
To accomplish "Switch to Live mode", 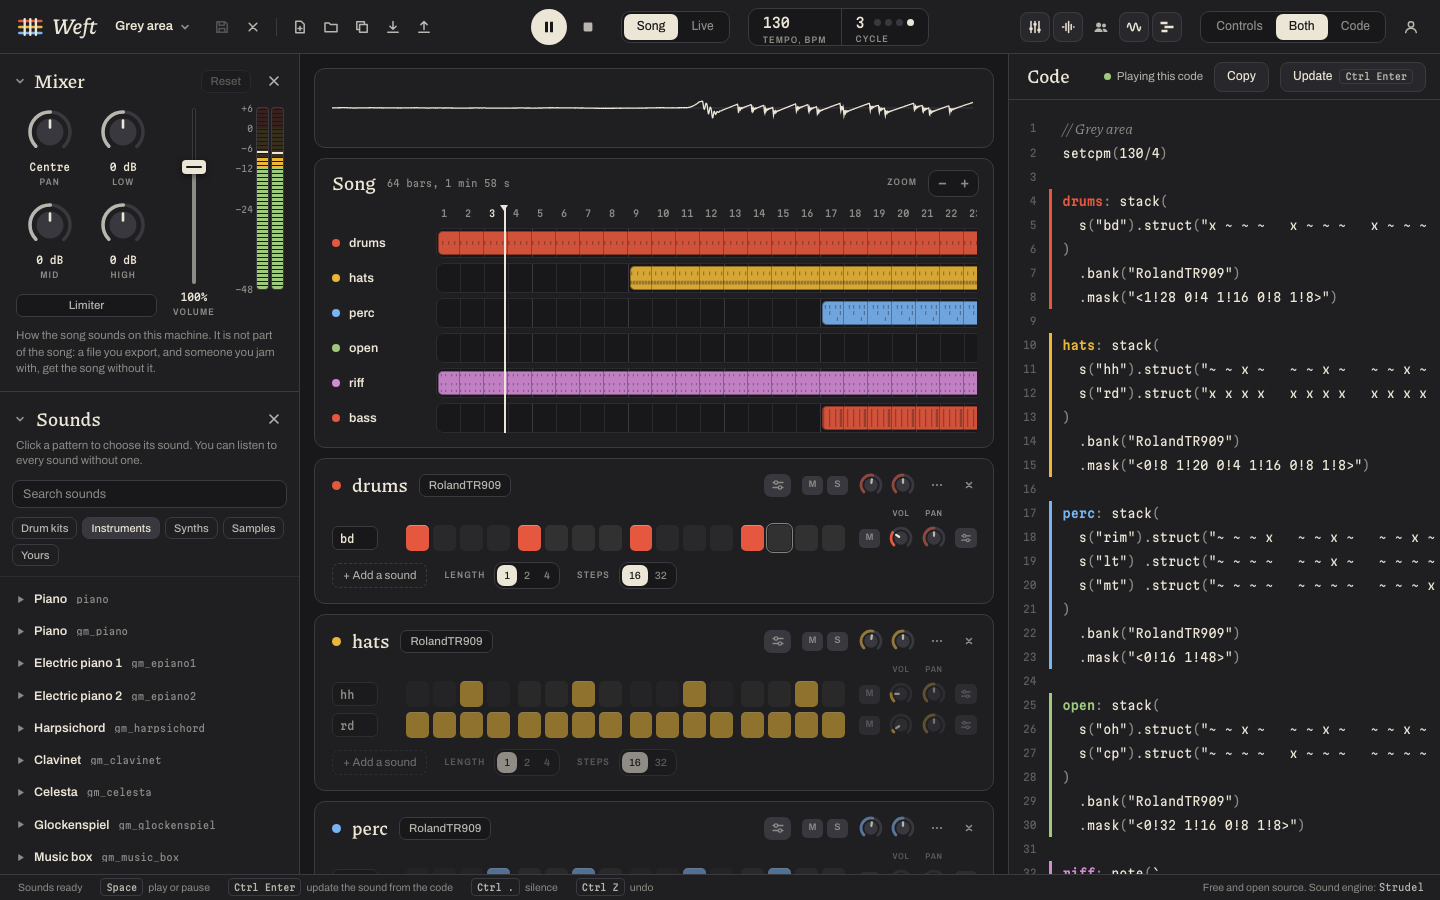I will pyautogui.click(x=702, y=27).
